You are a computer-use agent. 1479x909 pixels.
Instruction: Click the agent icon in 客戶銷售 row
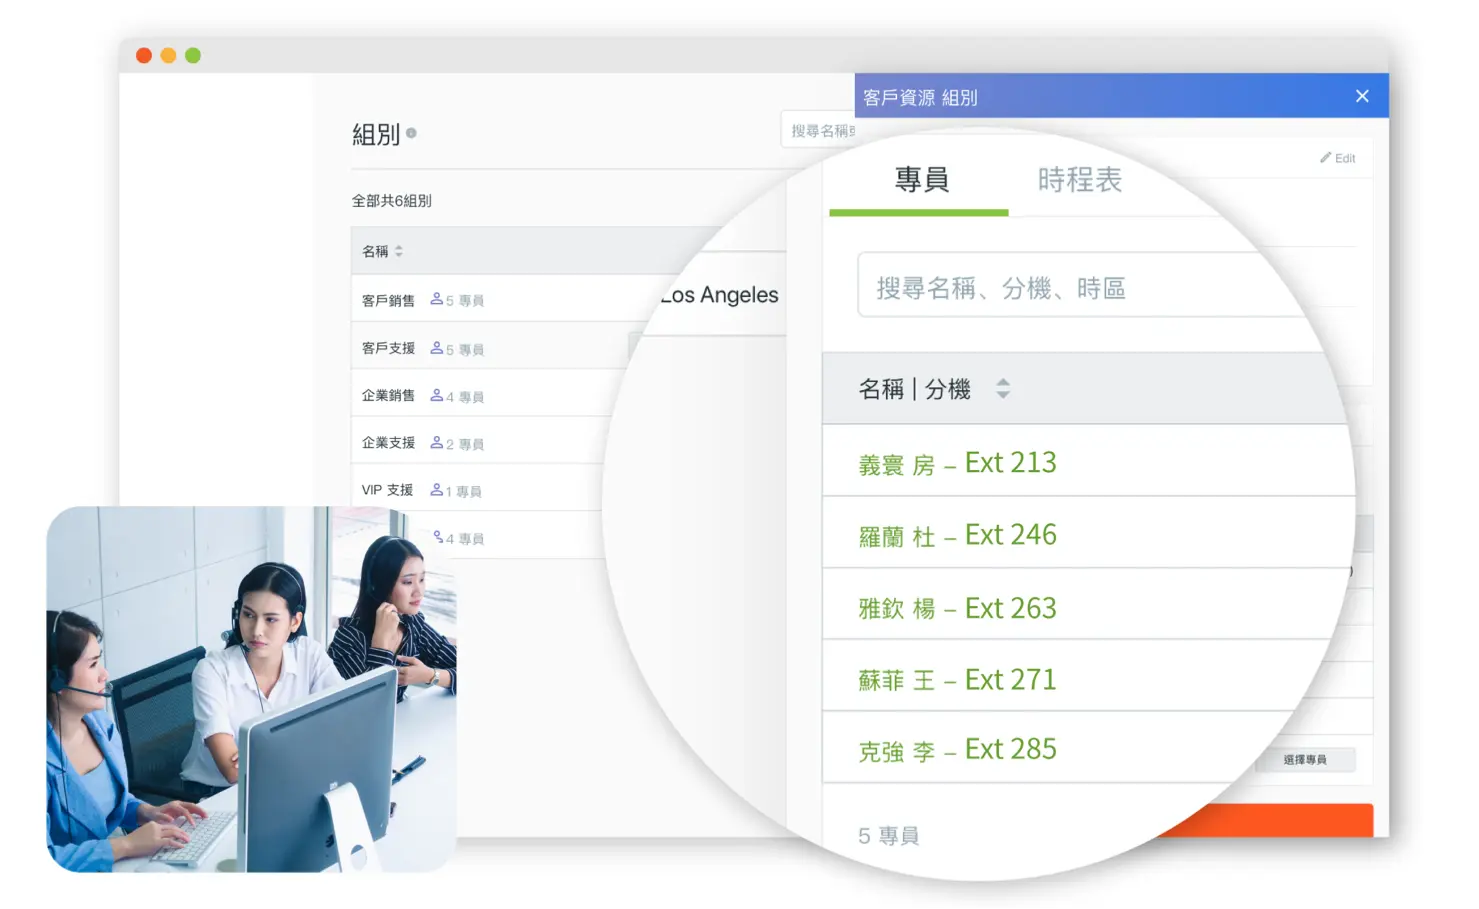[436, 299]
